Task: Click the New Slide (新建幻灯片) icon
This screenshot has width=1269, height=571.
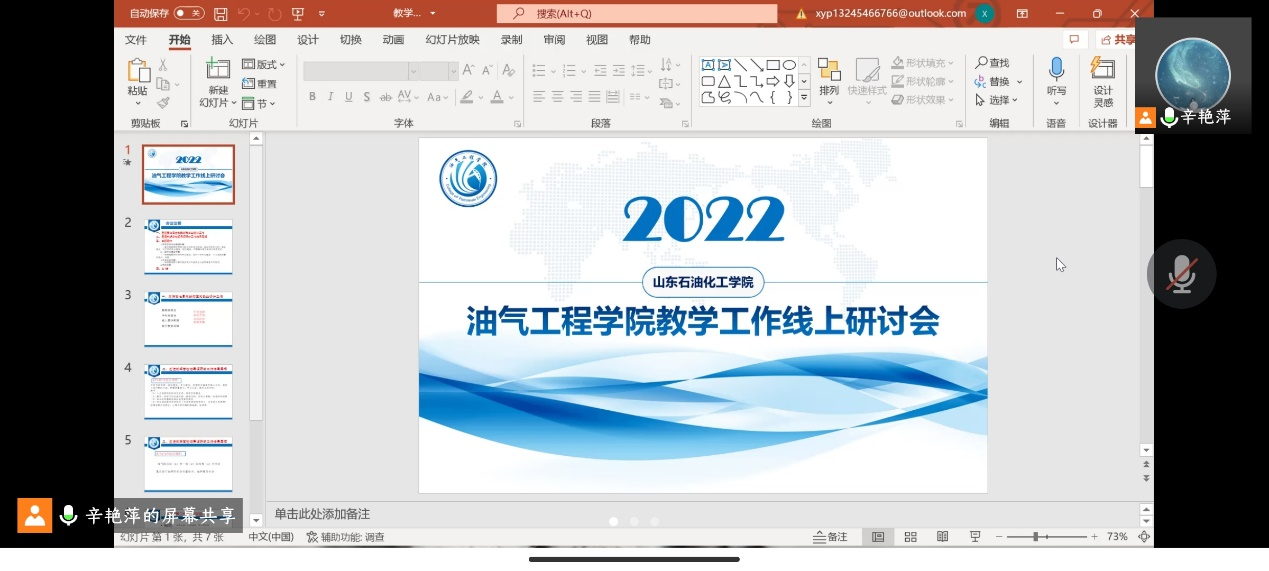Action: (218, 70)
